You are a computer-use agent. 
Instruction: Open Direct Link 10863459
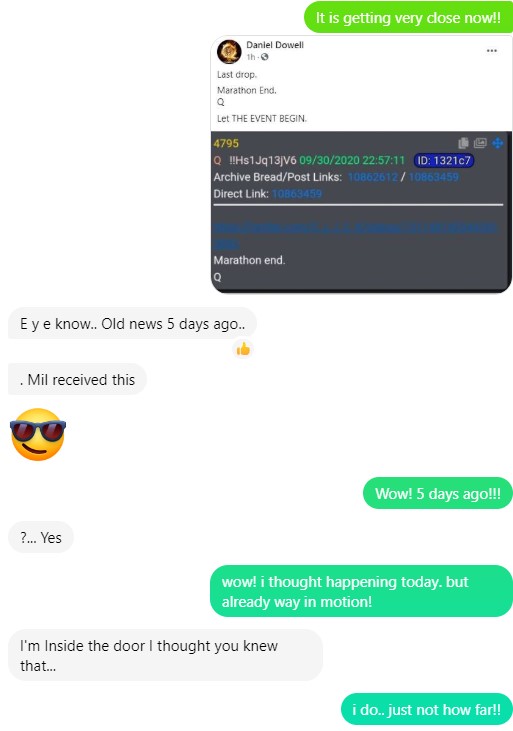297,194
